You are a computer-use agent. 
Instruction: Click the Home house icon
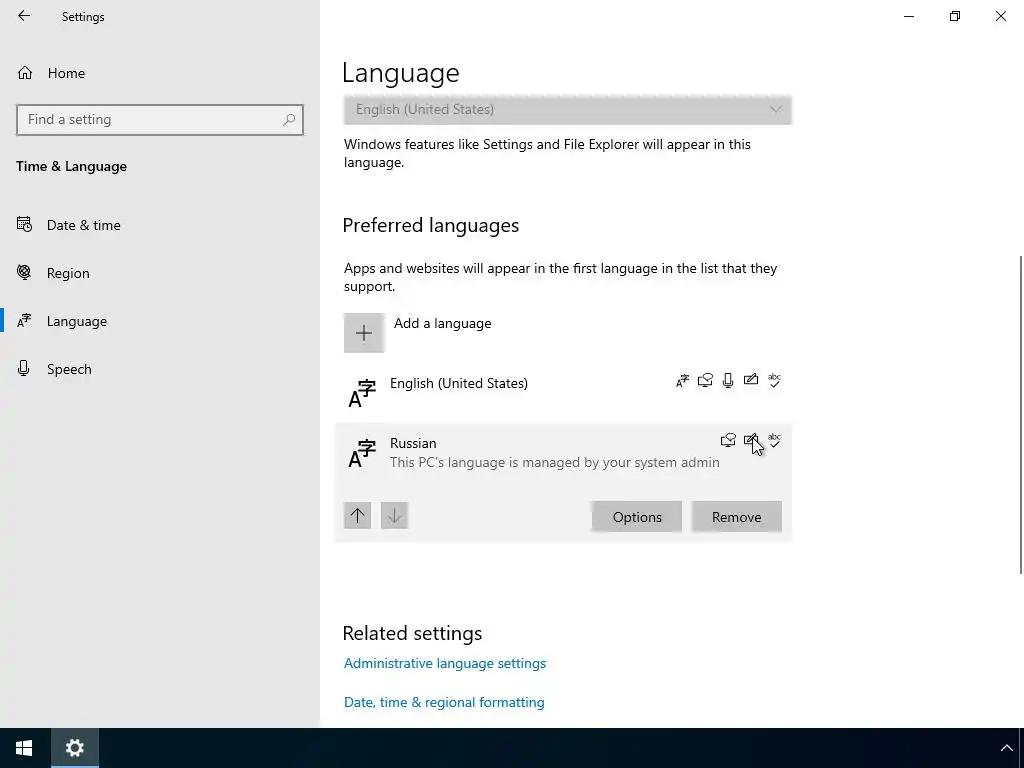pos(25,72)
